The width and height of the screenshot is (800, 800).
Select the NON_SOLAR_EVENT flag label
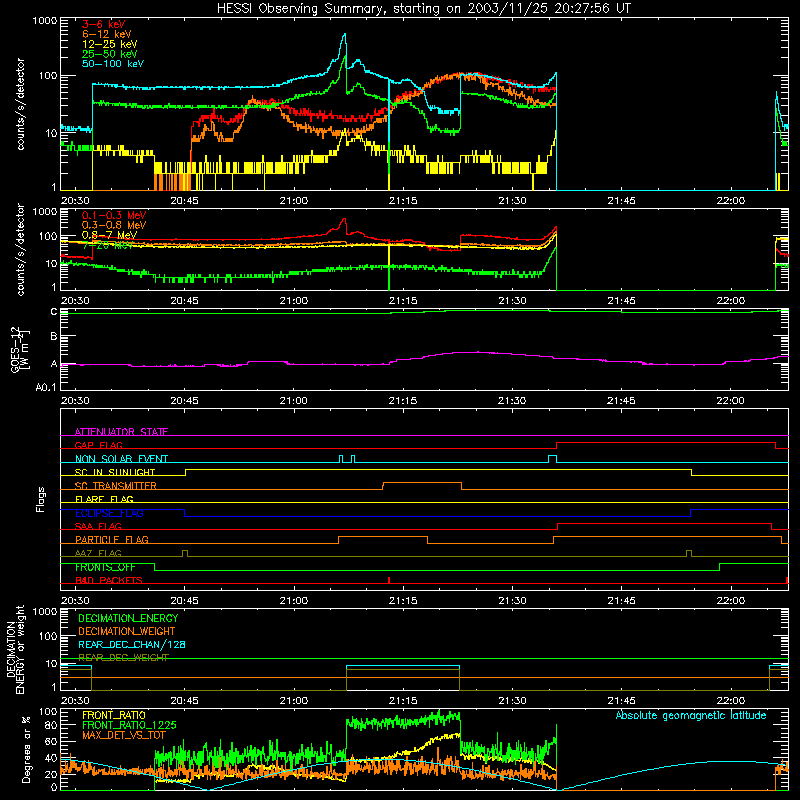point(121,459)
